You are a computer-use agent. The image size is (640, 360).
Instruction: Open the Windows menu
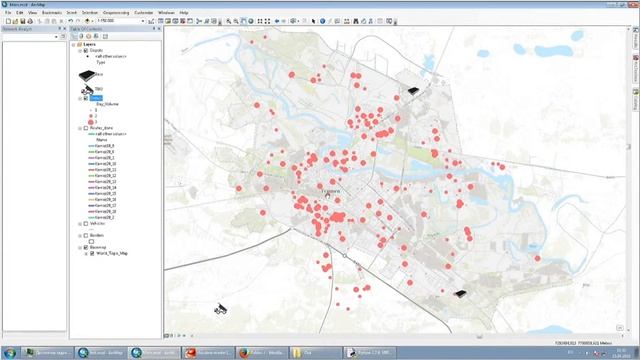(x=167, y=13)
